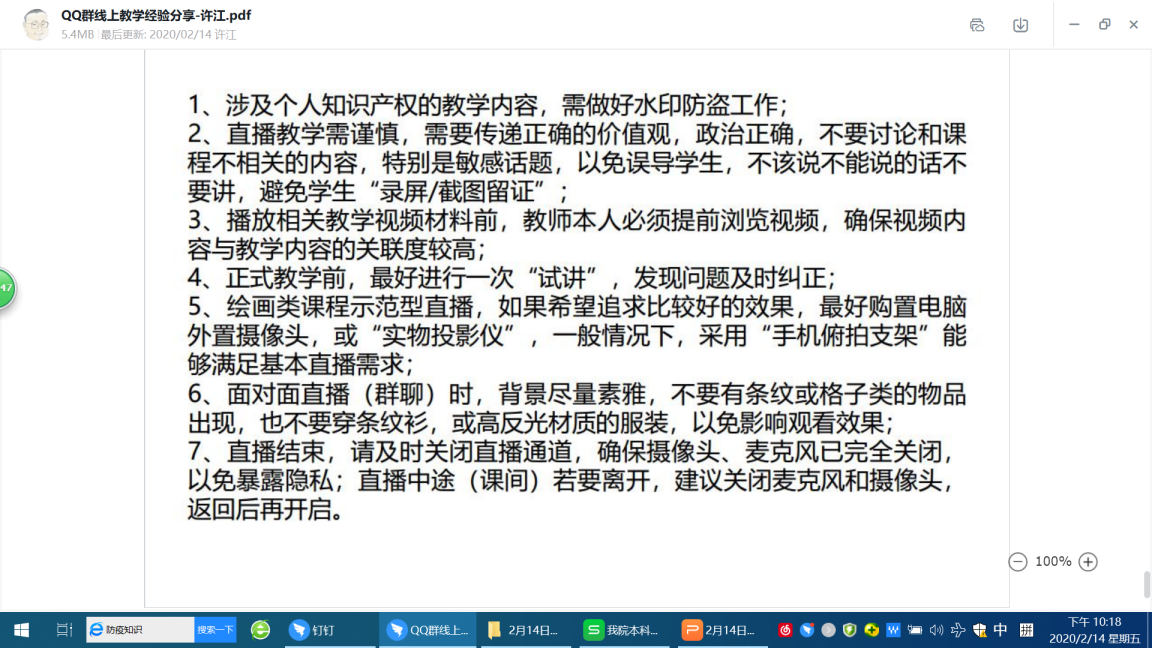Click the zoom in plus button
The image size is (1152, 648).
1088,562
